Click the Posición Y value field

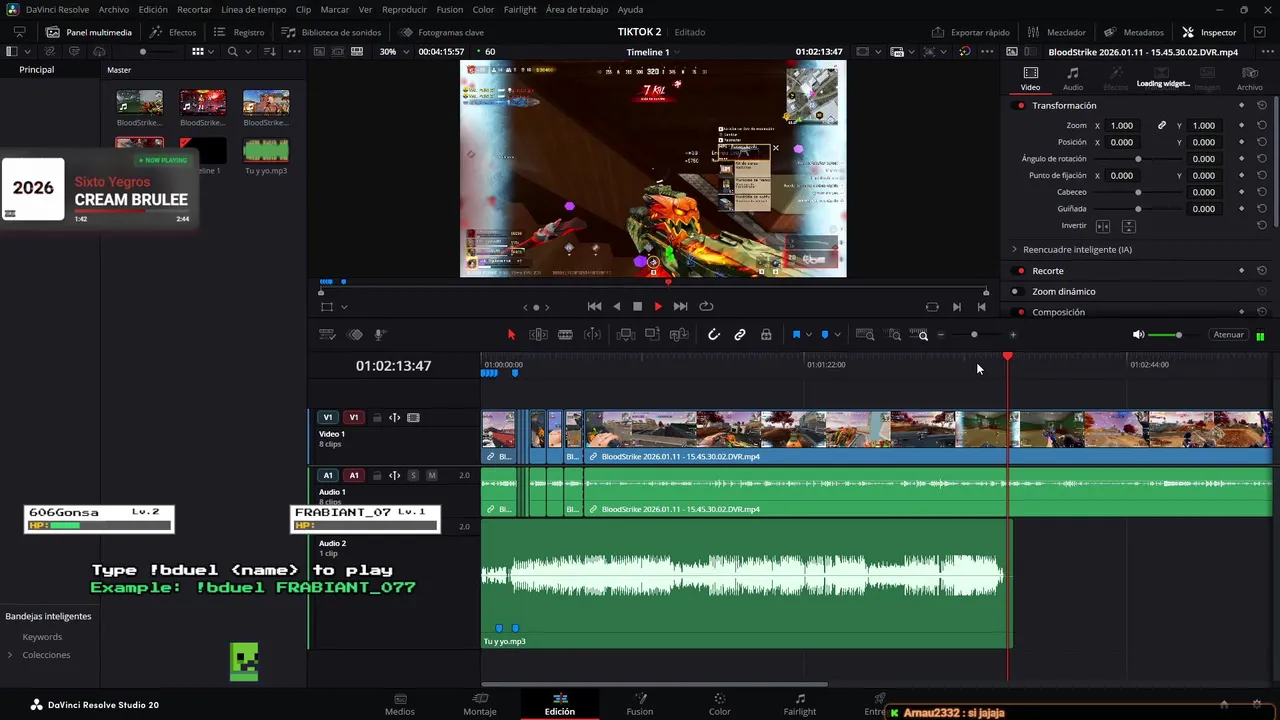1204,142
